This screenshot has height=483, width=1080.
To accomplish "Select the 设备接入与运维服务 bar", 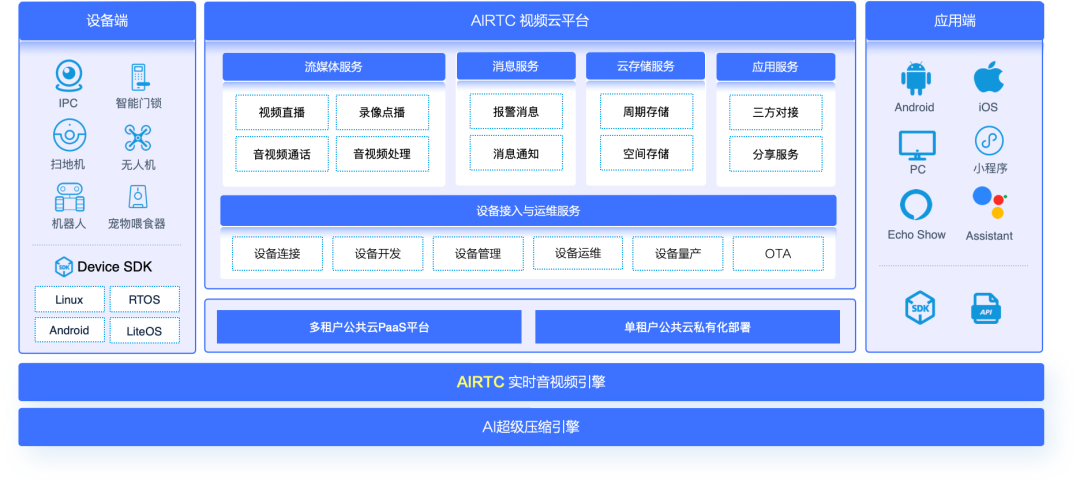I will [x=528, y=211].
